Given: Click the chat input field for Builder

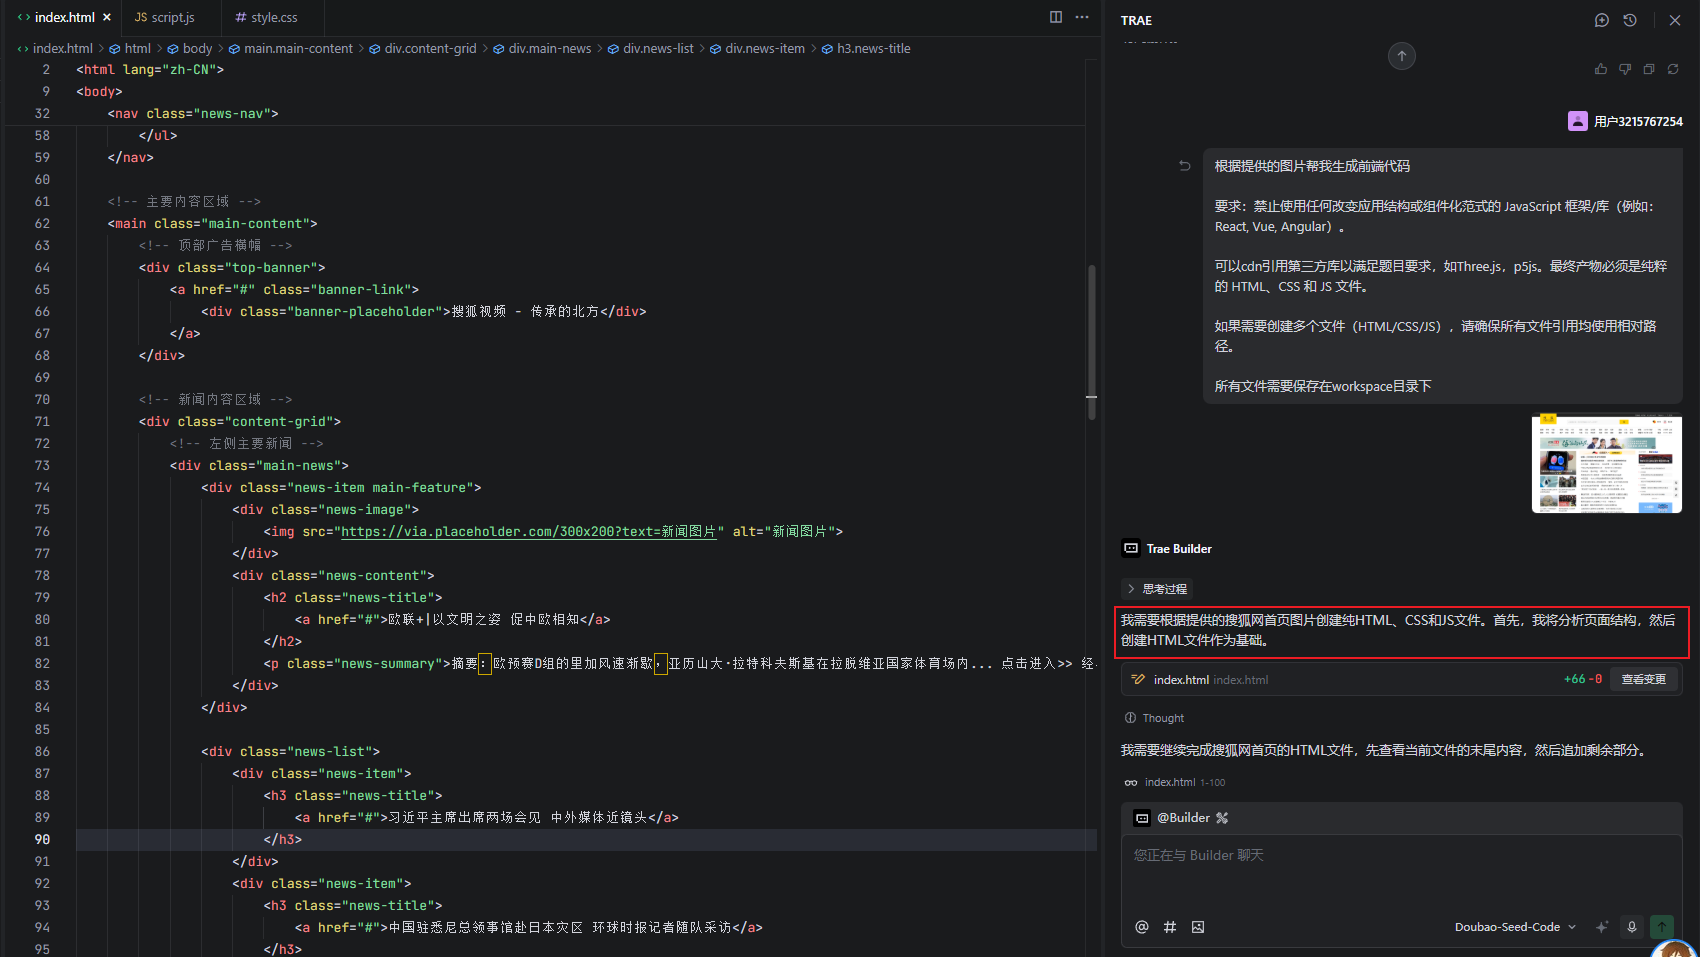Looking at the screenshot, I should pyautogui.click(x=1400, y=870).
